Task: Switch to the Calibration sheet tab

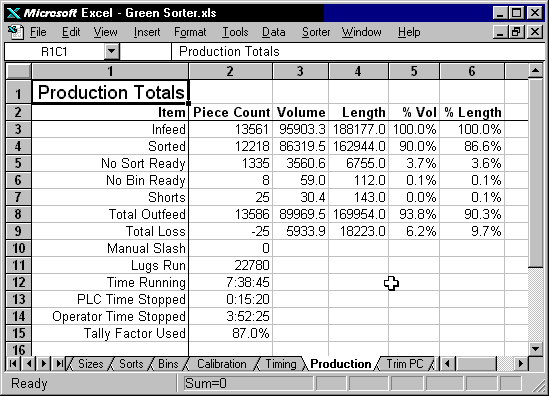Action: coord(222,364)
